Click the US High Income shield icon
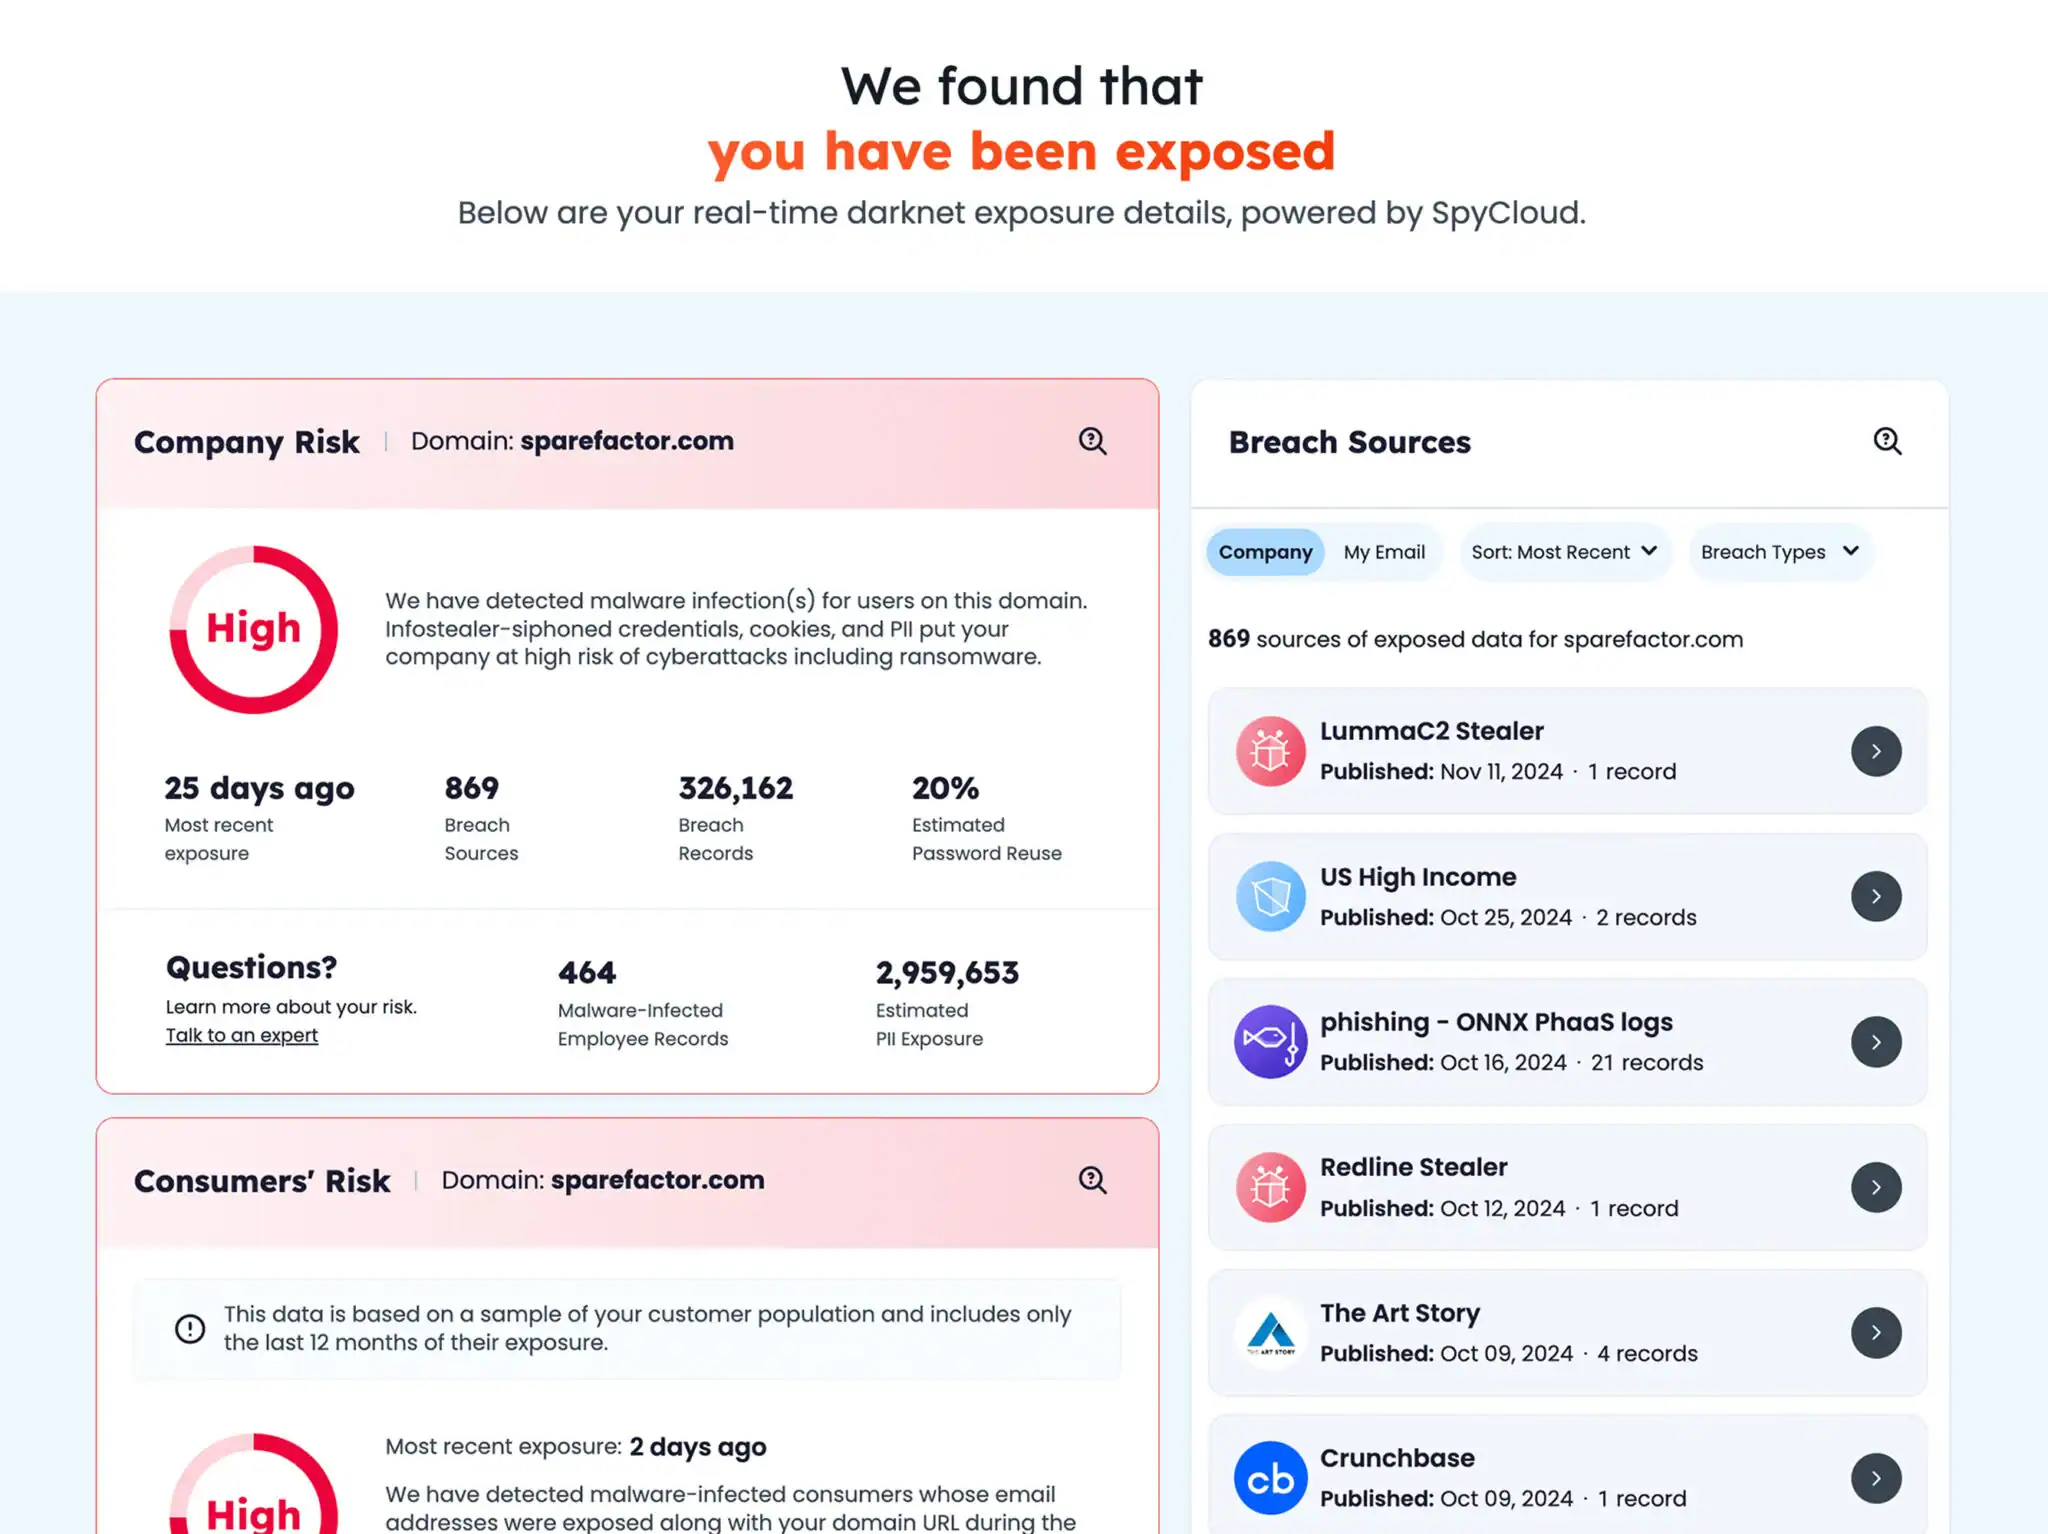 pyautogui.click(x=1270, y=896)
